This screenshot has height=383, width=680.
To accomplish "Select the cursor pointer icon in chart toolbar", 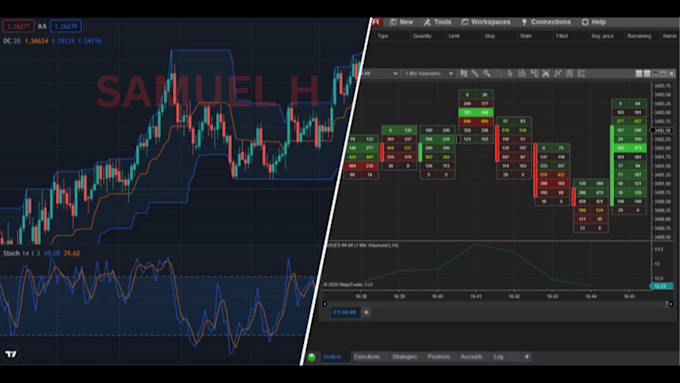I will (x=510, y=74).
